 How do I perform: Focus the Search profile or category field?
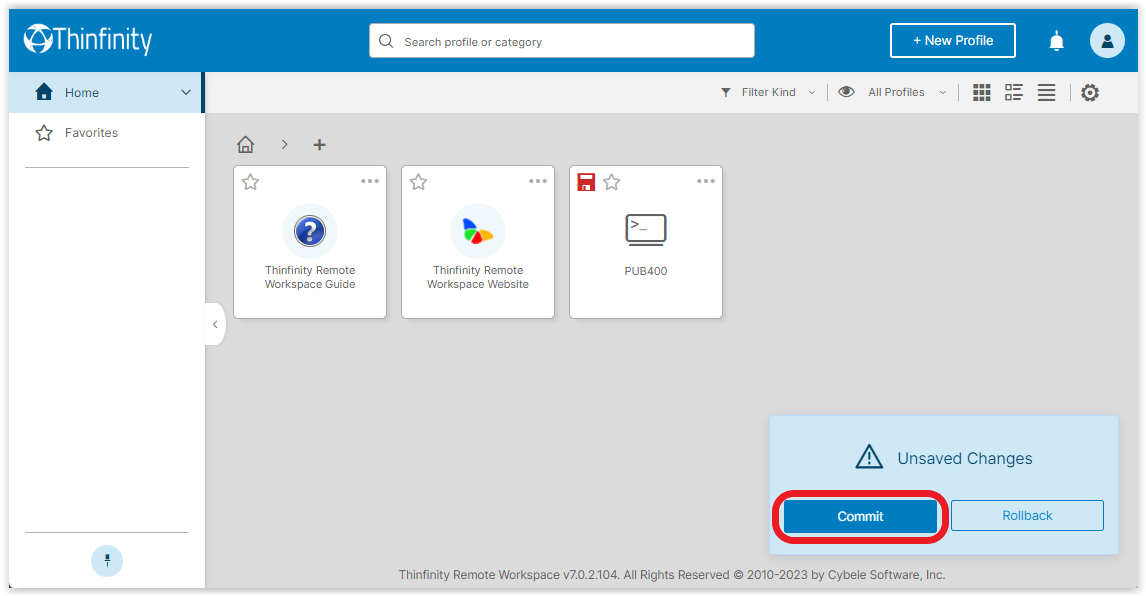click(561, 41)
